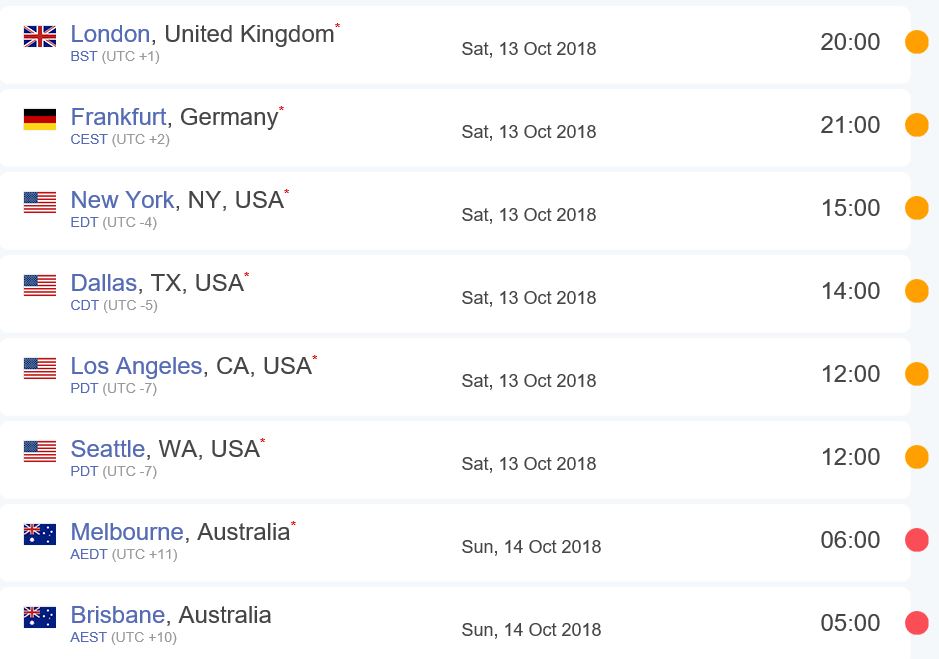
Task: Open the London city link
Action: 110,34
